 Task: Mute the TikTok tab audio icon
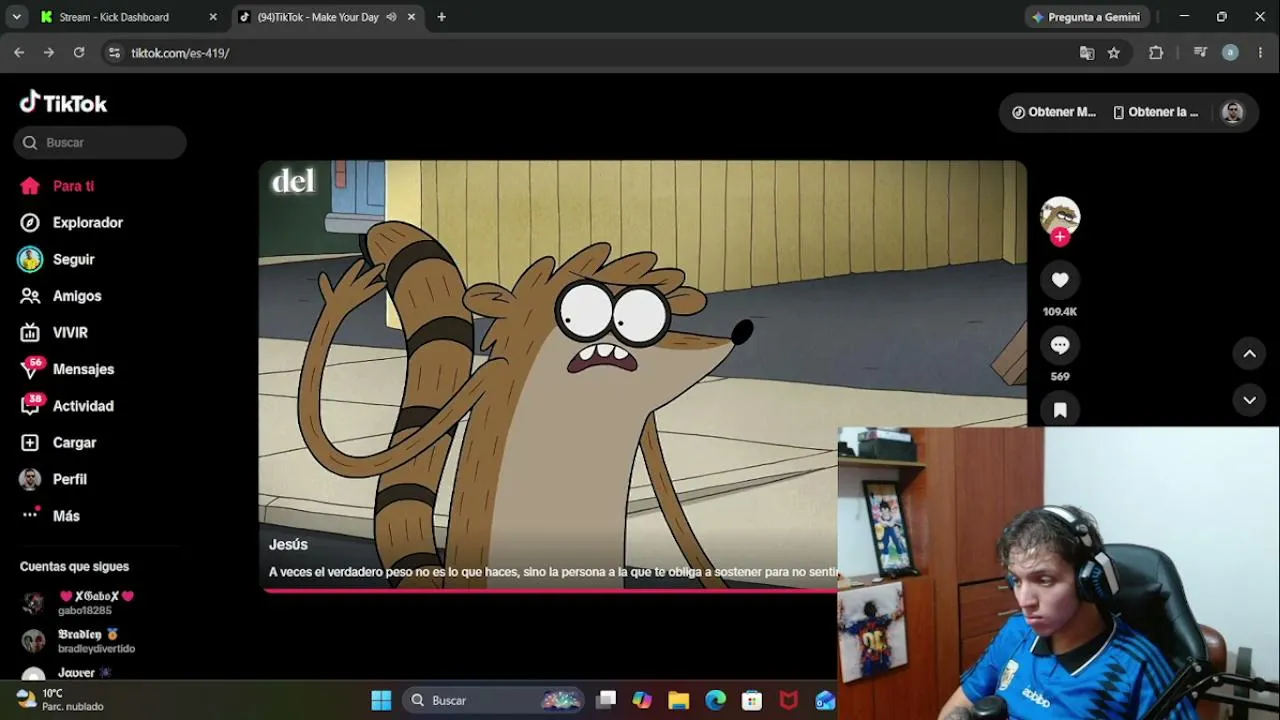(391, 17)
